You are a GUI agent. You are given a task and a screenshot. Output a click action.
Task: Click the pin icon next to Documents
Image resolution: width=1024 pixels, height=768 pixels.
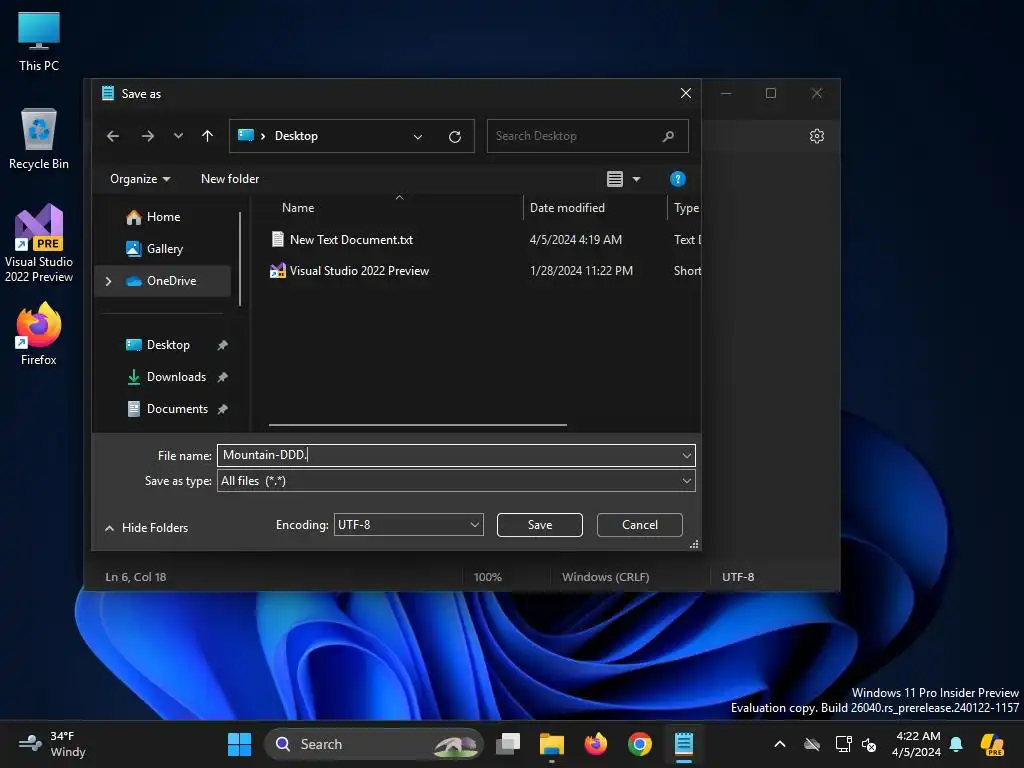223,409
